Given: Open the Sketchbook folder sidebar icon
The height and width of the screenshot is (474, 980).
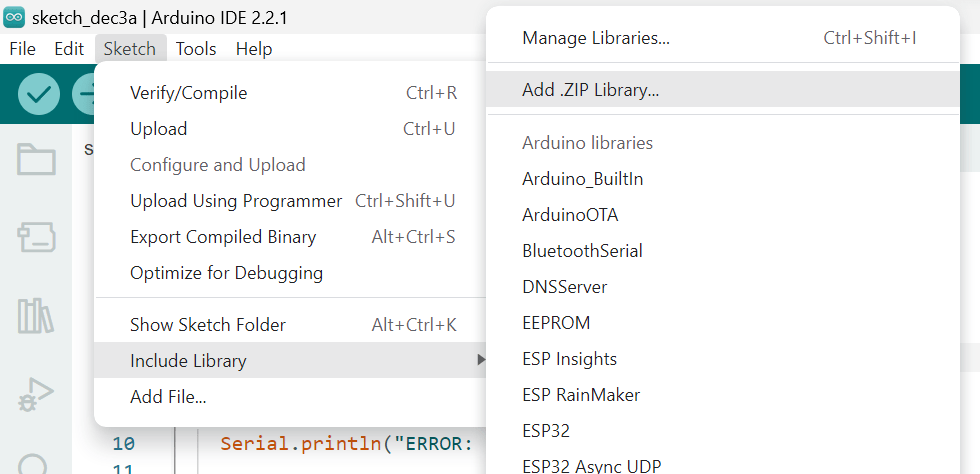Looking at the screenshot, I should 36,159.
